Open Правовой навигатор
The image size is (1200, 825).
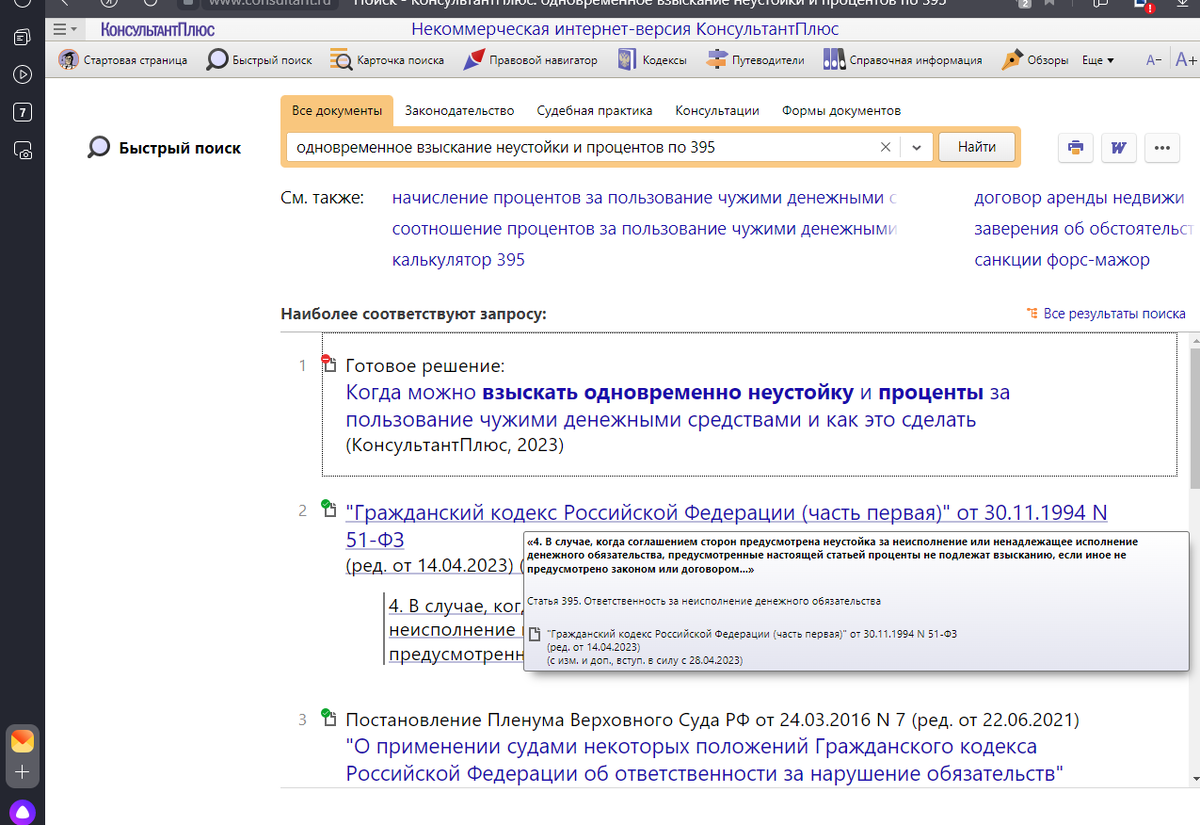[530, 60]
